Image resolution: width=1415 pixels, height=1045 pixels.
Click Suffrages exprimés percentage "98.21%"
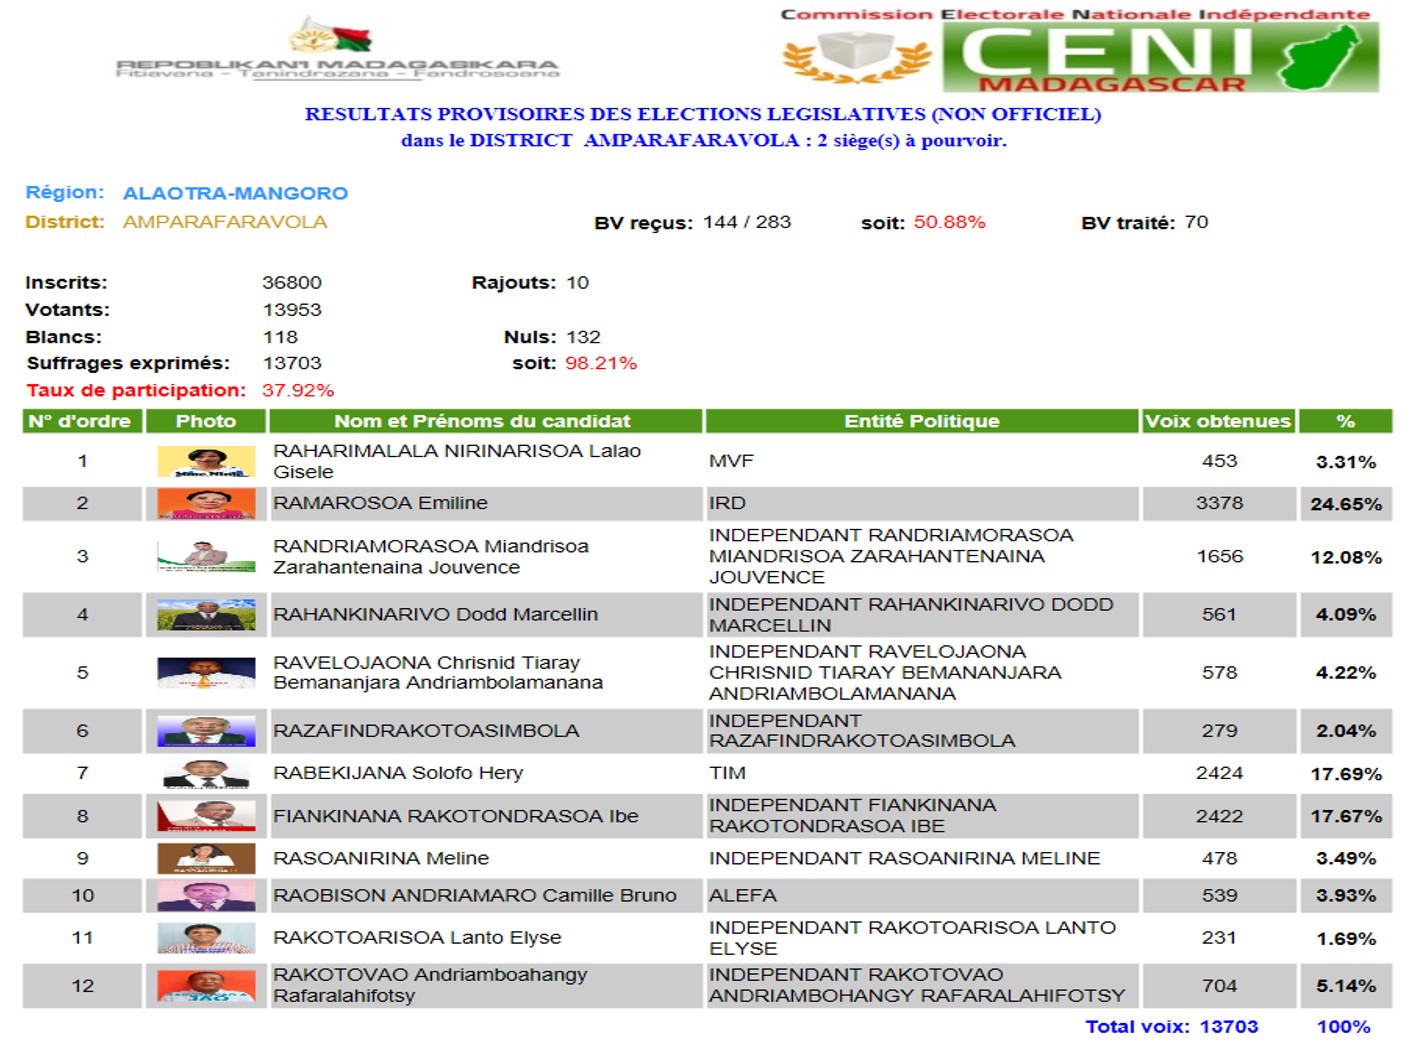point(601,363)
